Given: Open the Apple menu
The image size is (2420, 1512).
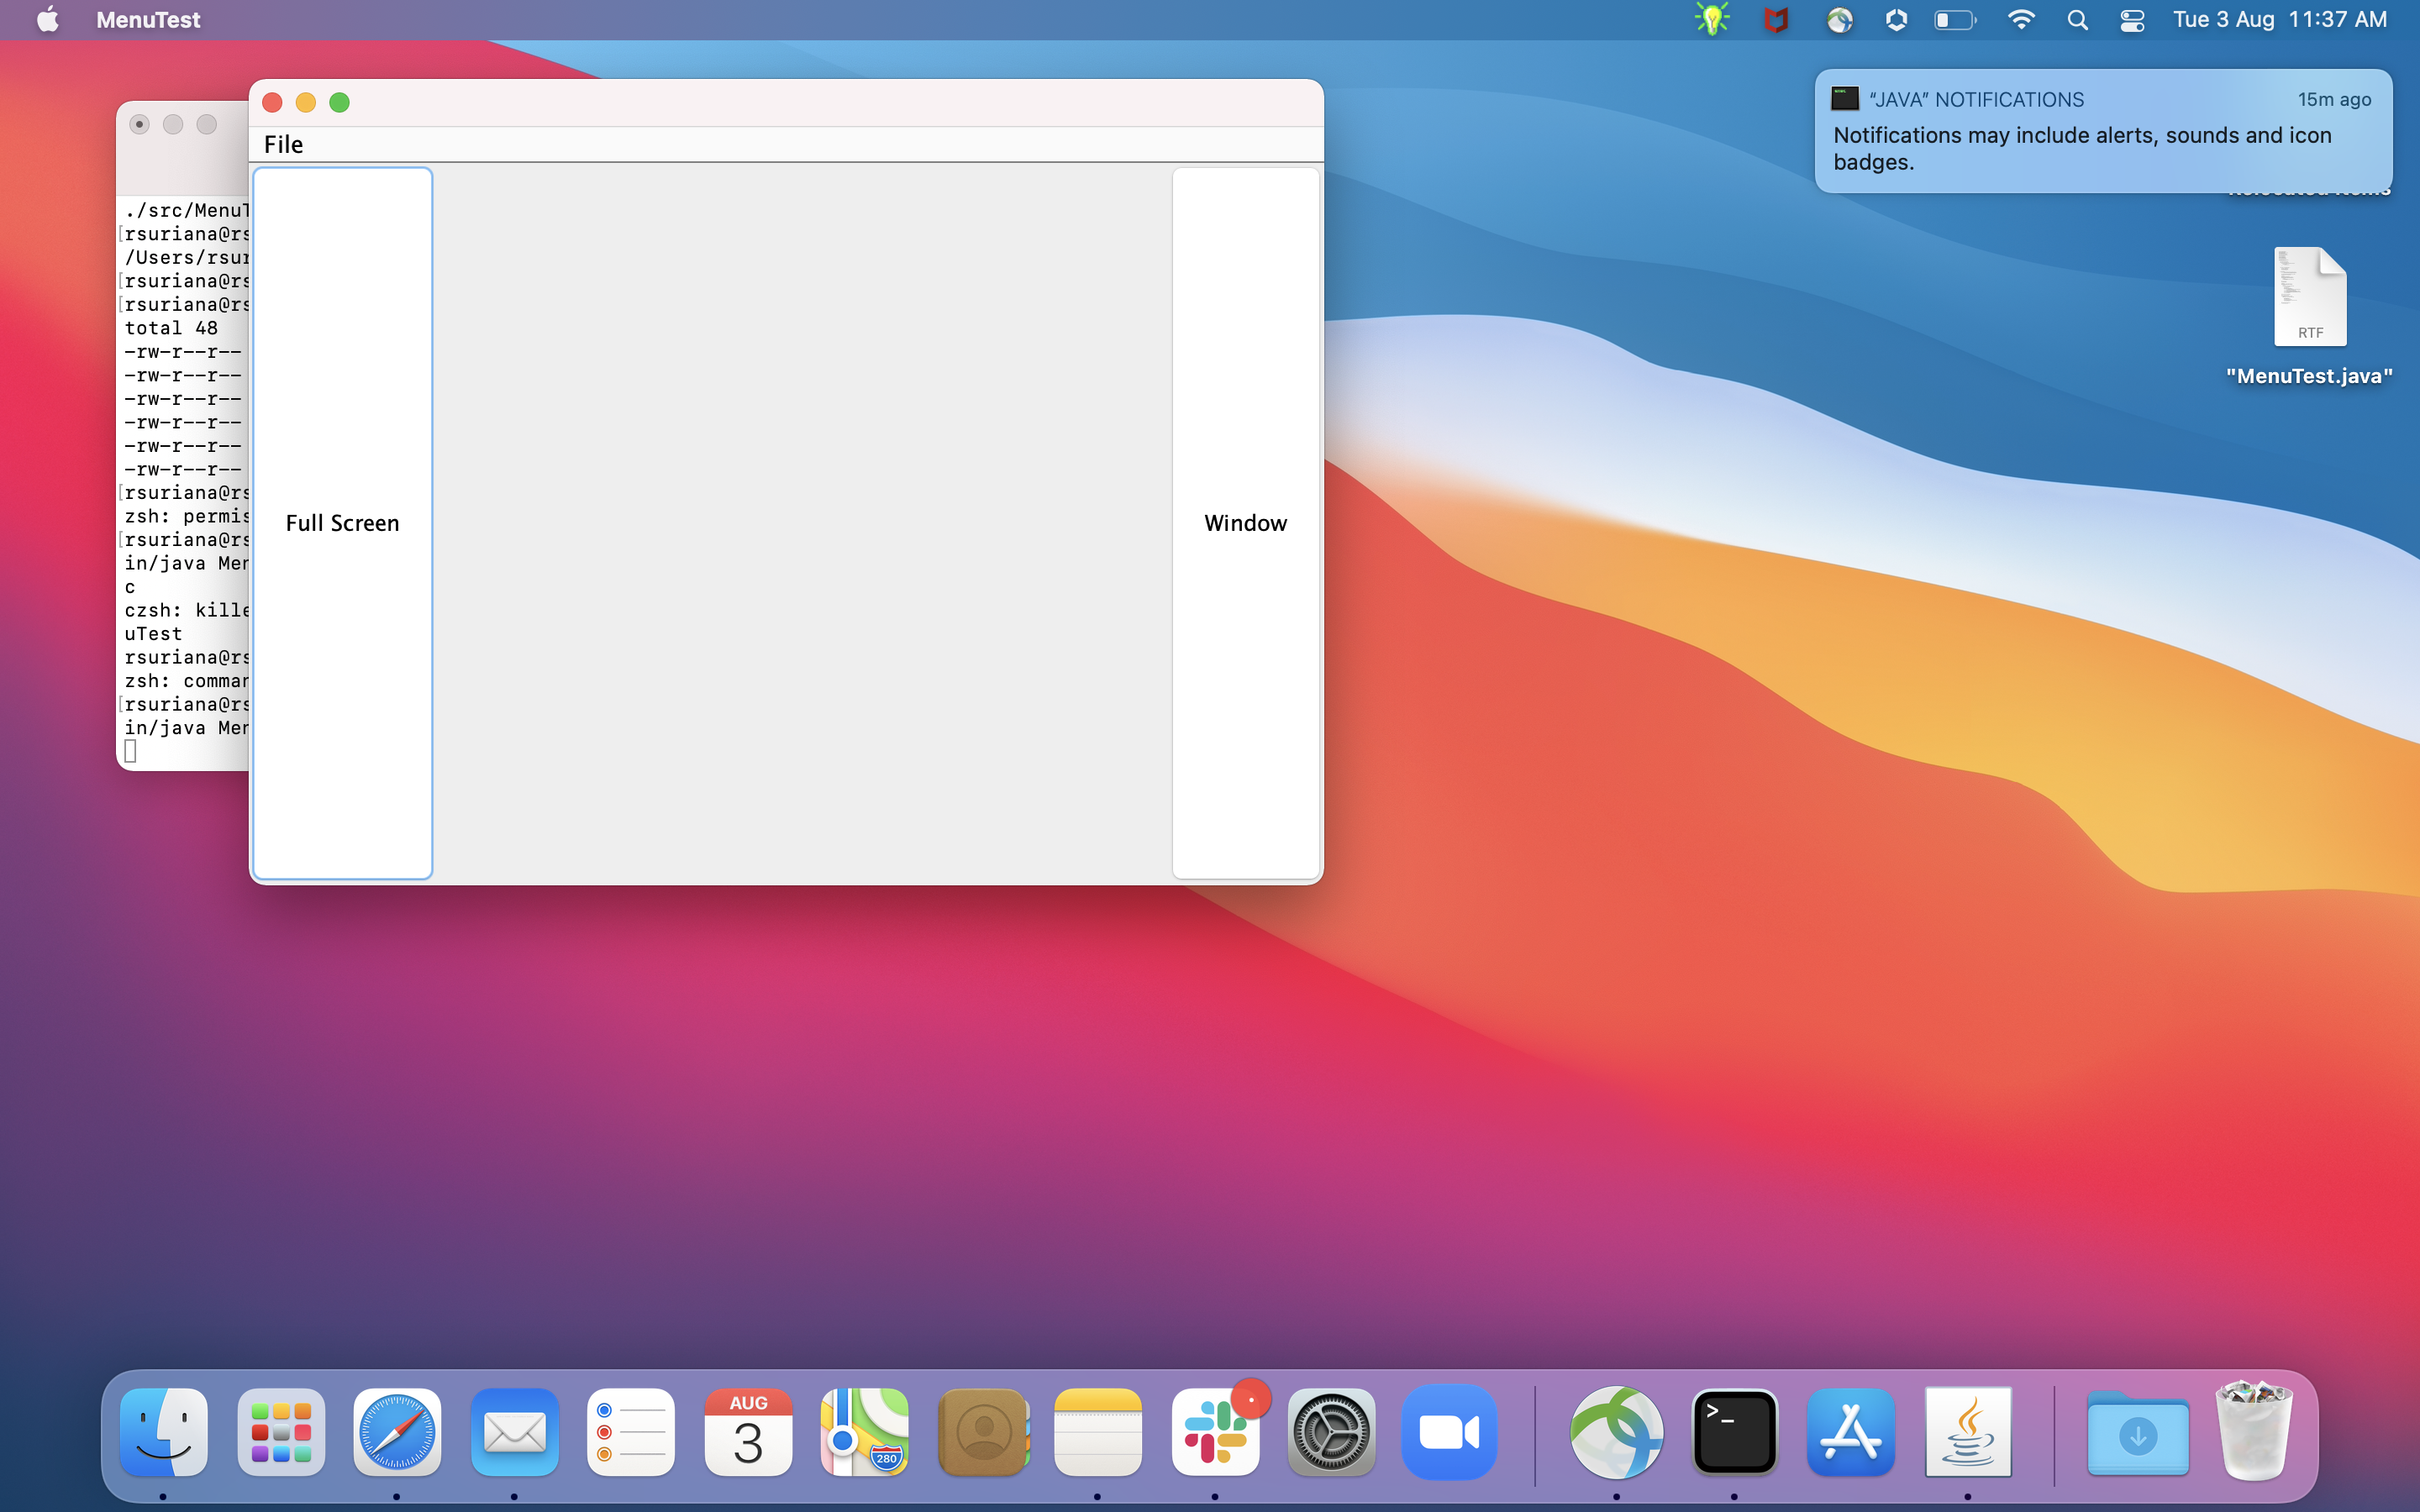Looking at the screenshot, I should click(x=47, y=20).
